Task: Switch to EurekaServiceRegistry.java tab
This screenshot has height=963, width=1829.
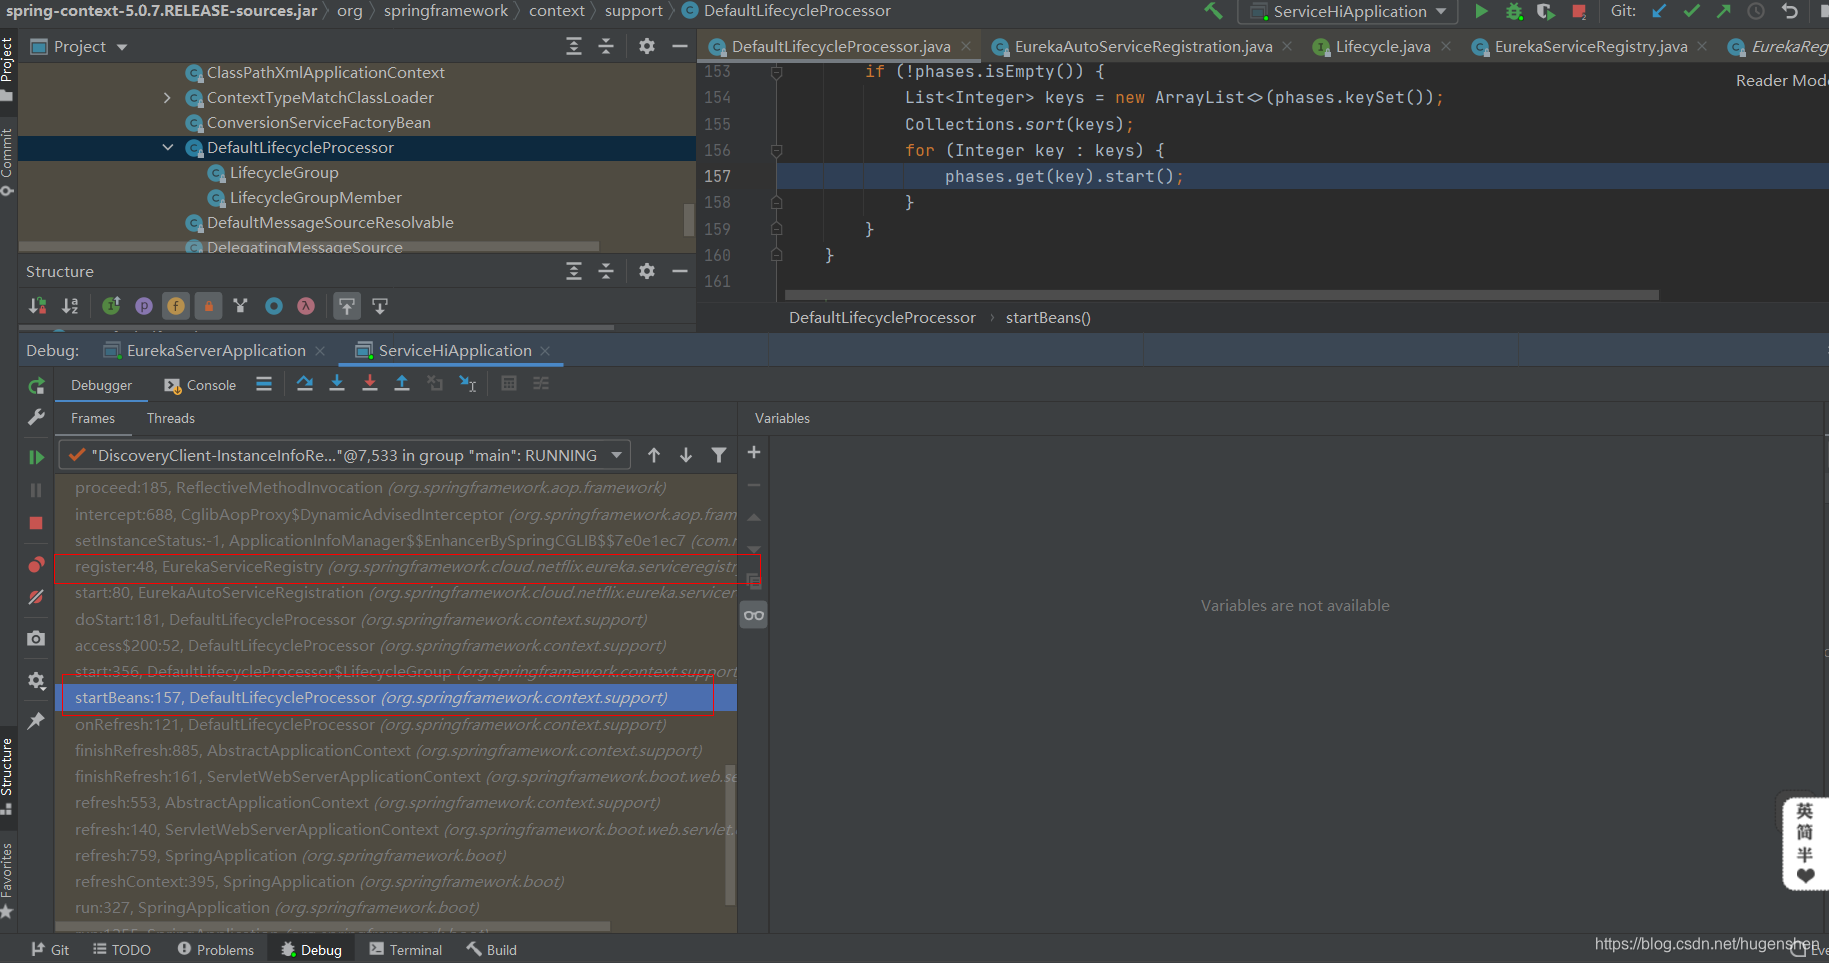Action: pos(1591,47)
